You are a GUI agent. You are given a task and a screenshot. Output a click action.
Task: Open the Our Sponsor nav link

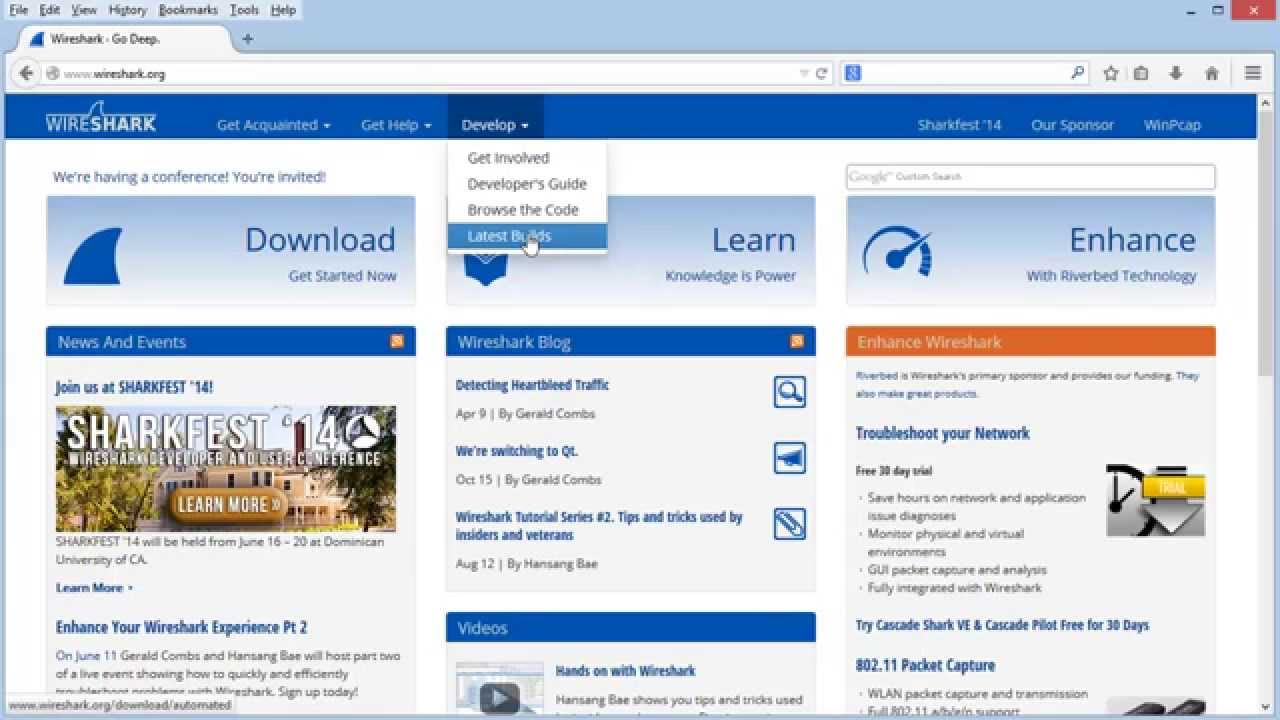click(1072, 125)
